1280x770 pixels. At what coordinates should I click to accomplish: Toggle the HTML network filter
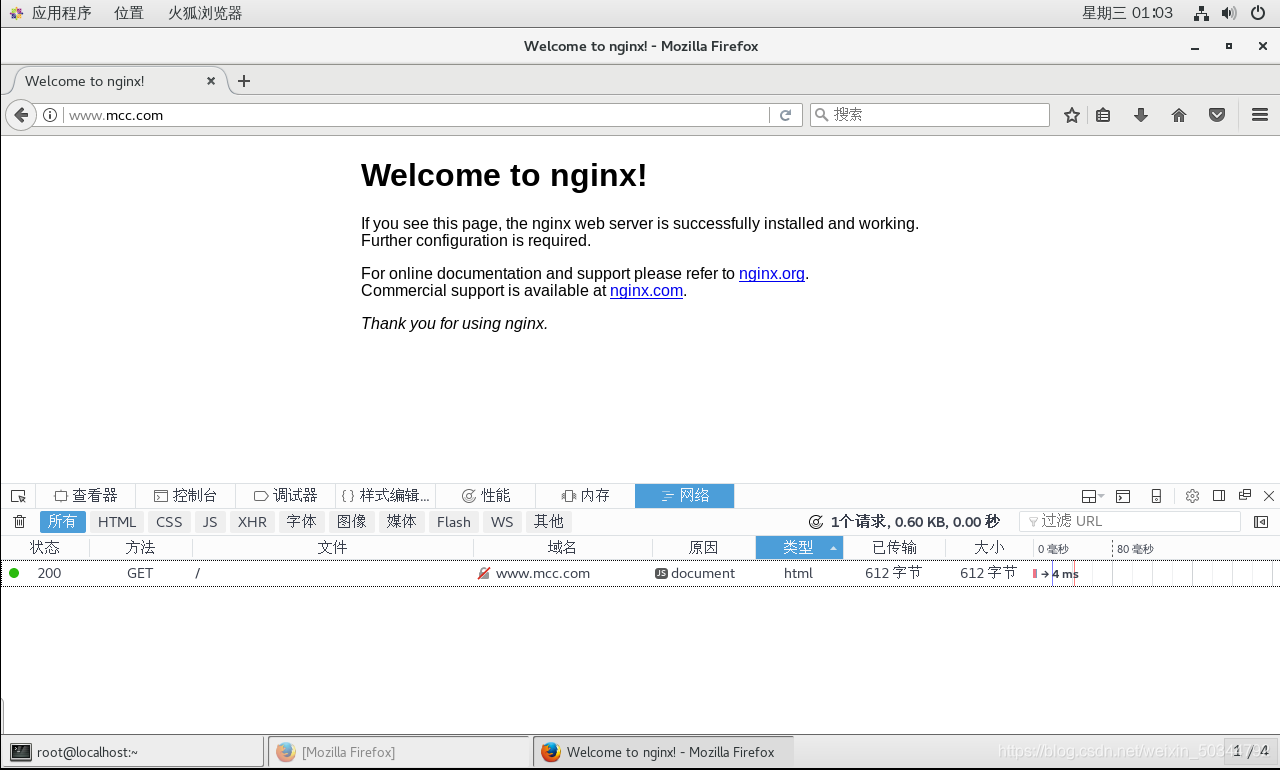(117, 522)
